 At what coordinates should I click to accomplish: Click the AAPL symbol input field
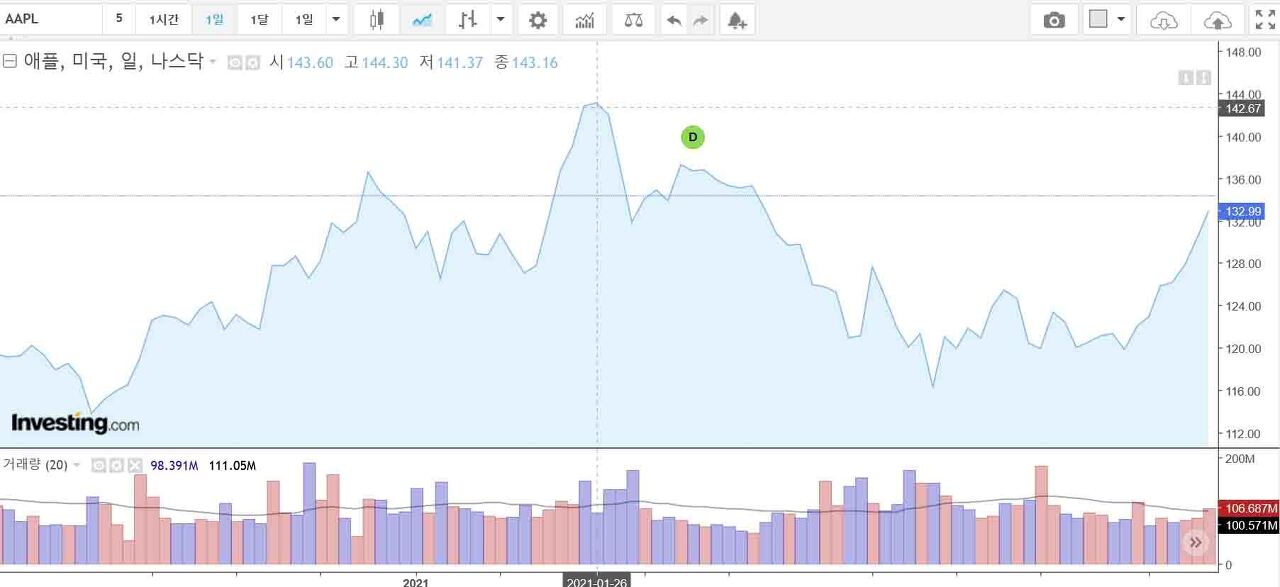click(x=51, y=19)
